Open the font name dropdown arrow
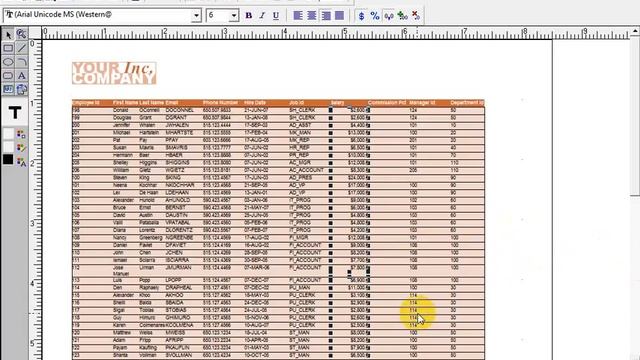The width and height of the screenshot is (640, 360). pyautogui.click(x=196, y=16)
